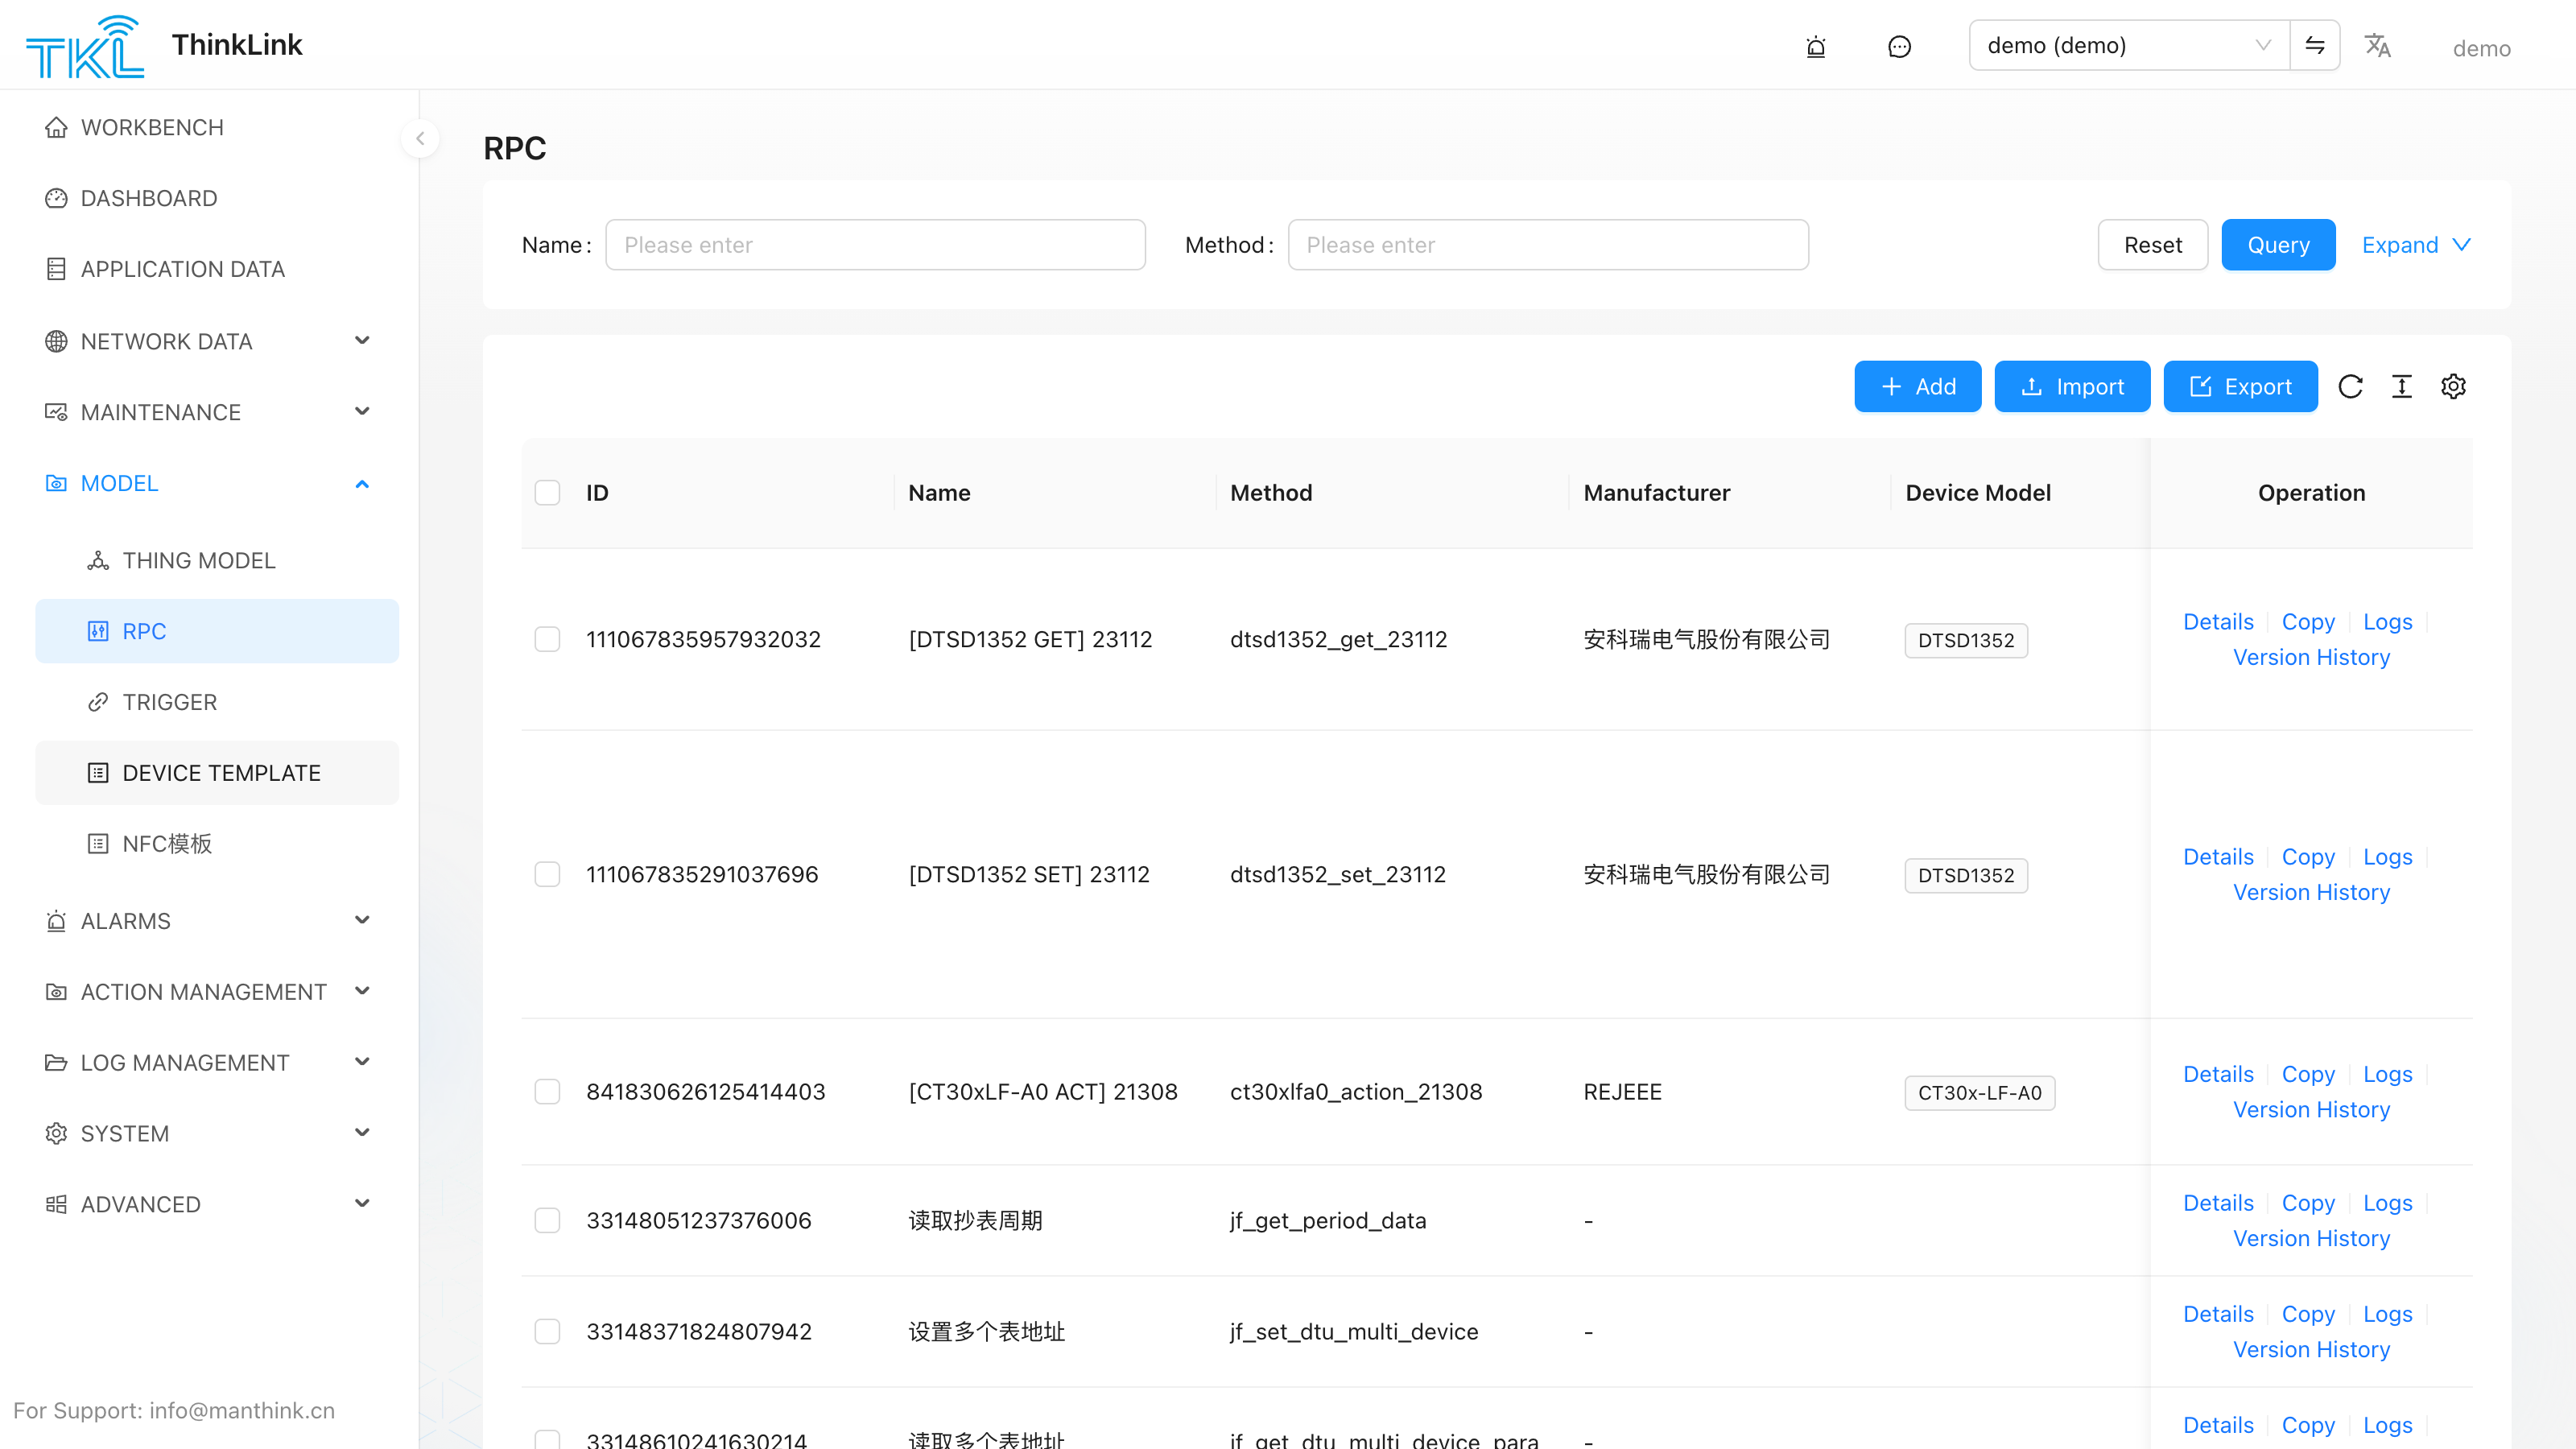Select the Thing Model submenu item

pos(217,560)
